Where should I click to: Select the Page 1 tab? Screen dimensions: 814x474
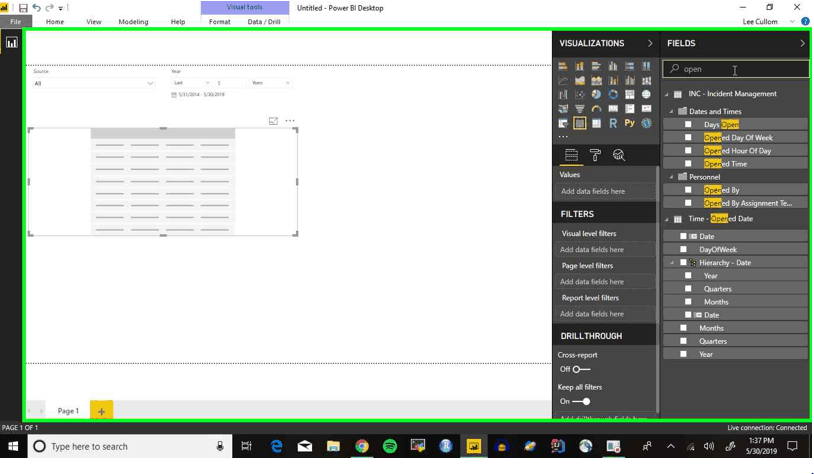68,411
